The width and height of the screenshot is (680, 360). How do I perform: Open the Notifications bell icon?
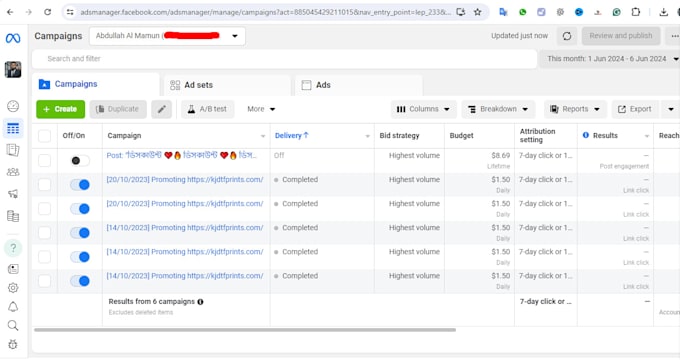[x=13, y=307]
